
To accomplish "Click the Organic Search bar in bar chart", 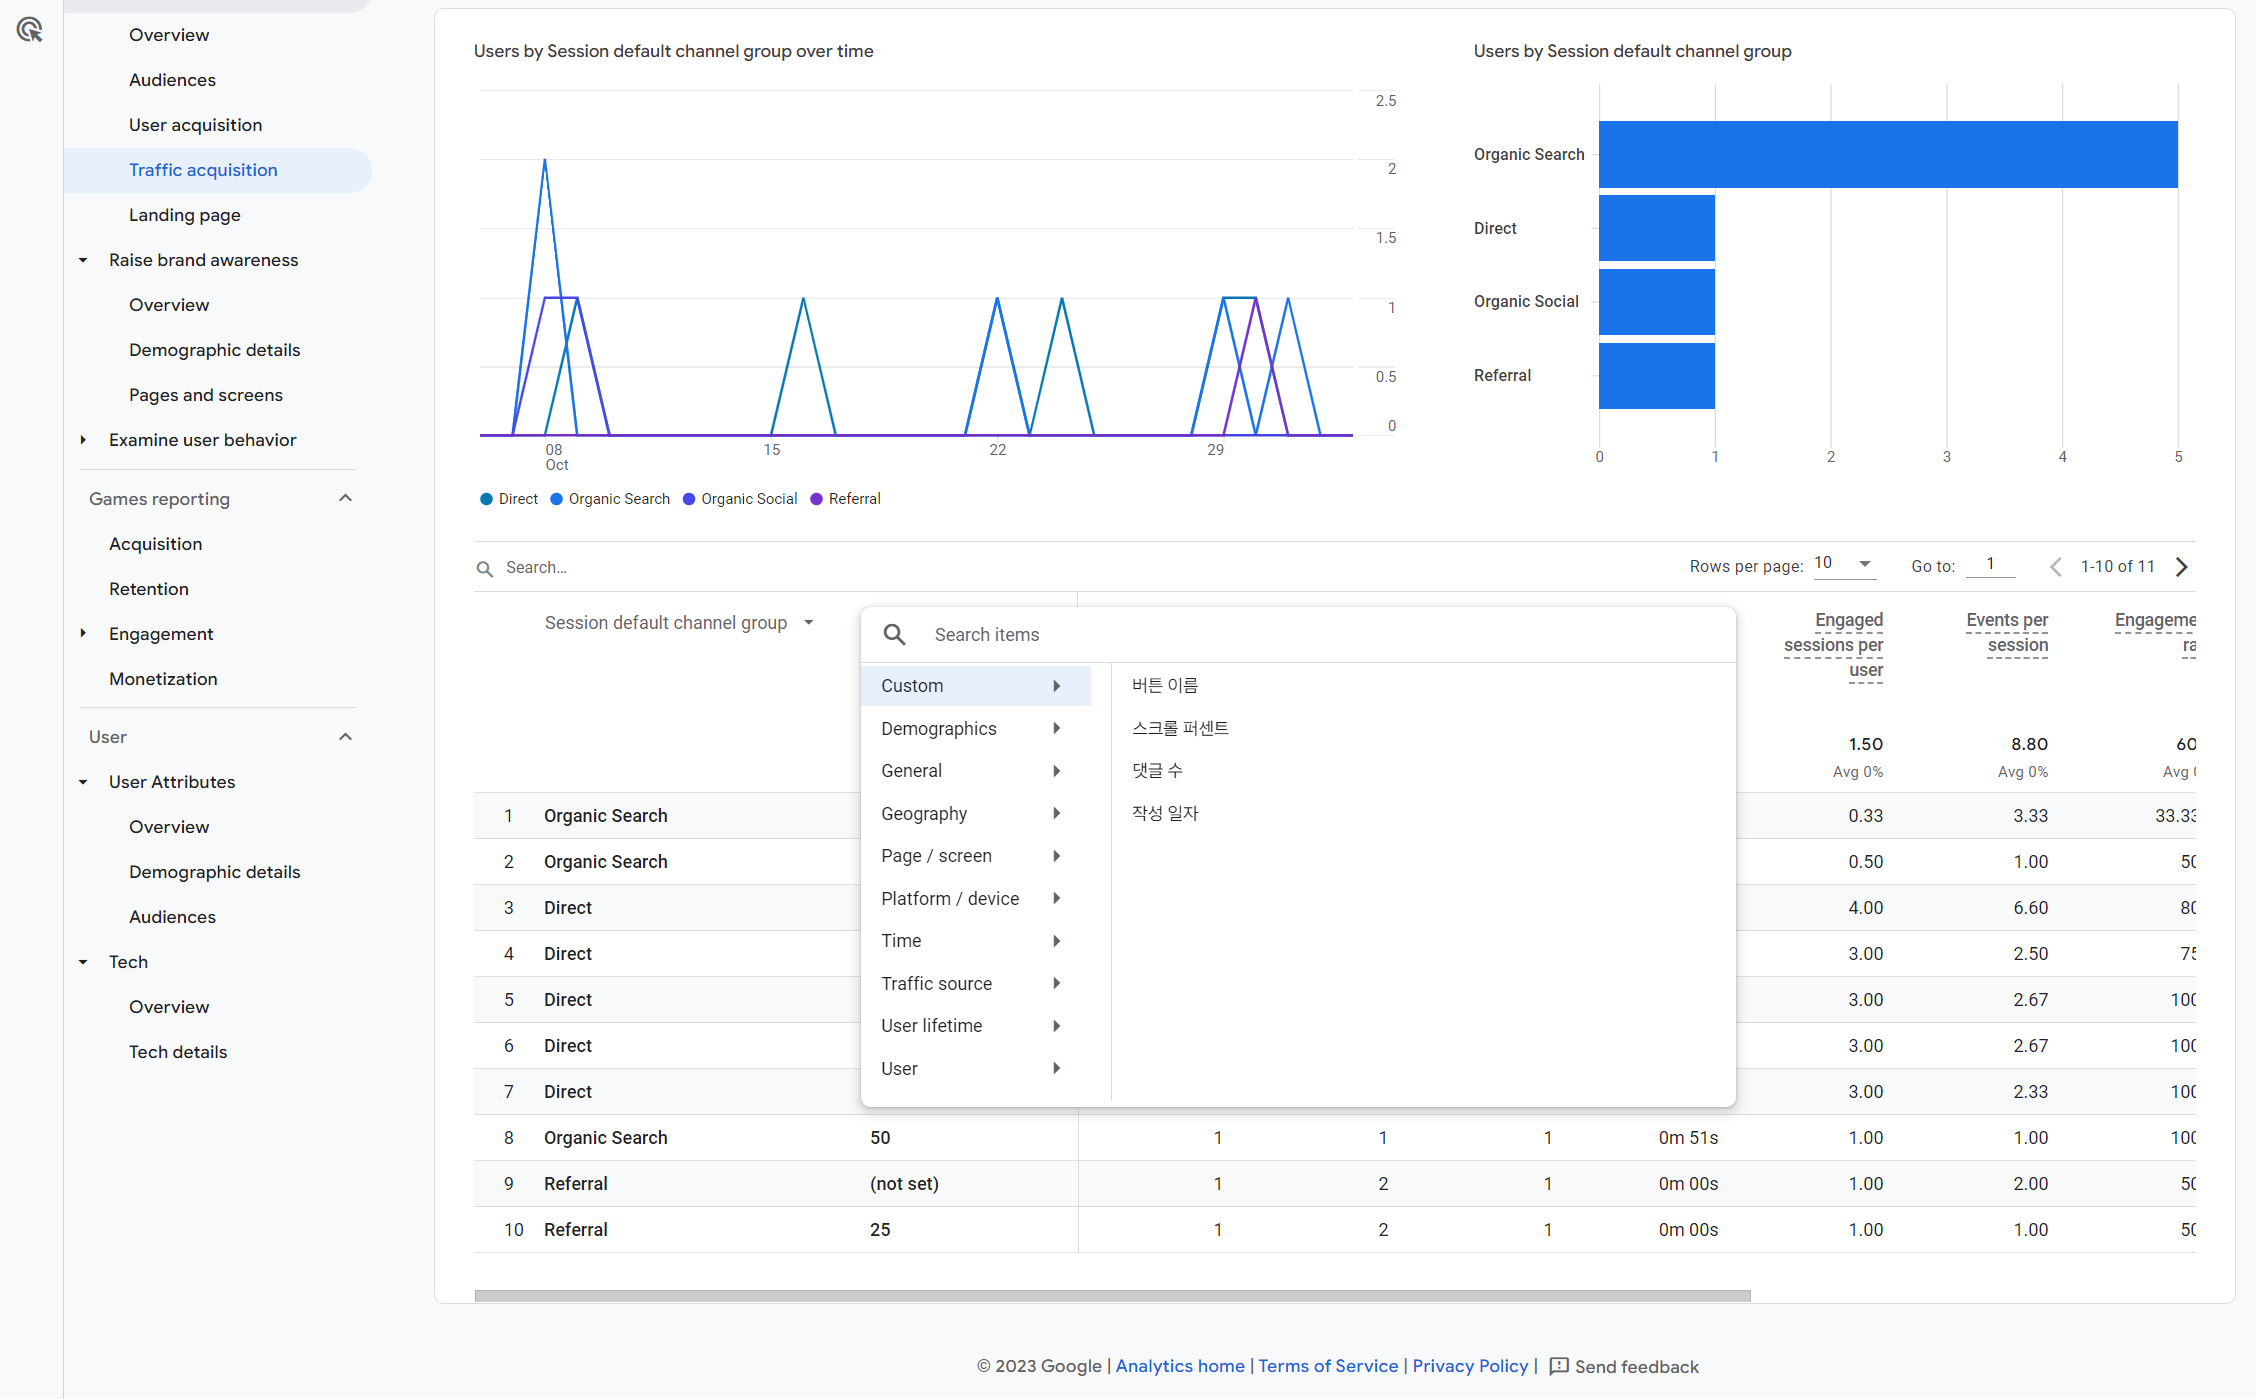I will [x=1888, y=155].
